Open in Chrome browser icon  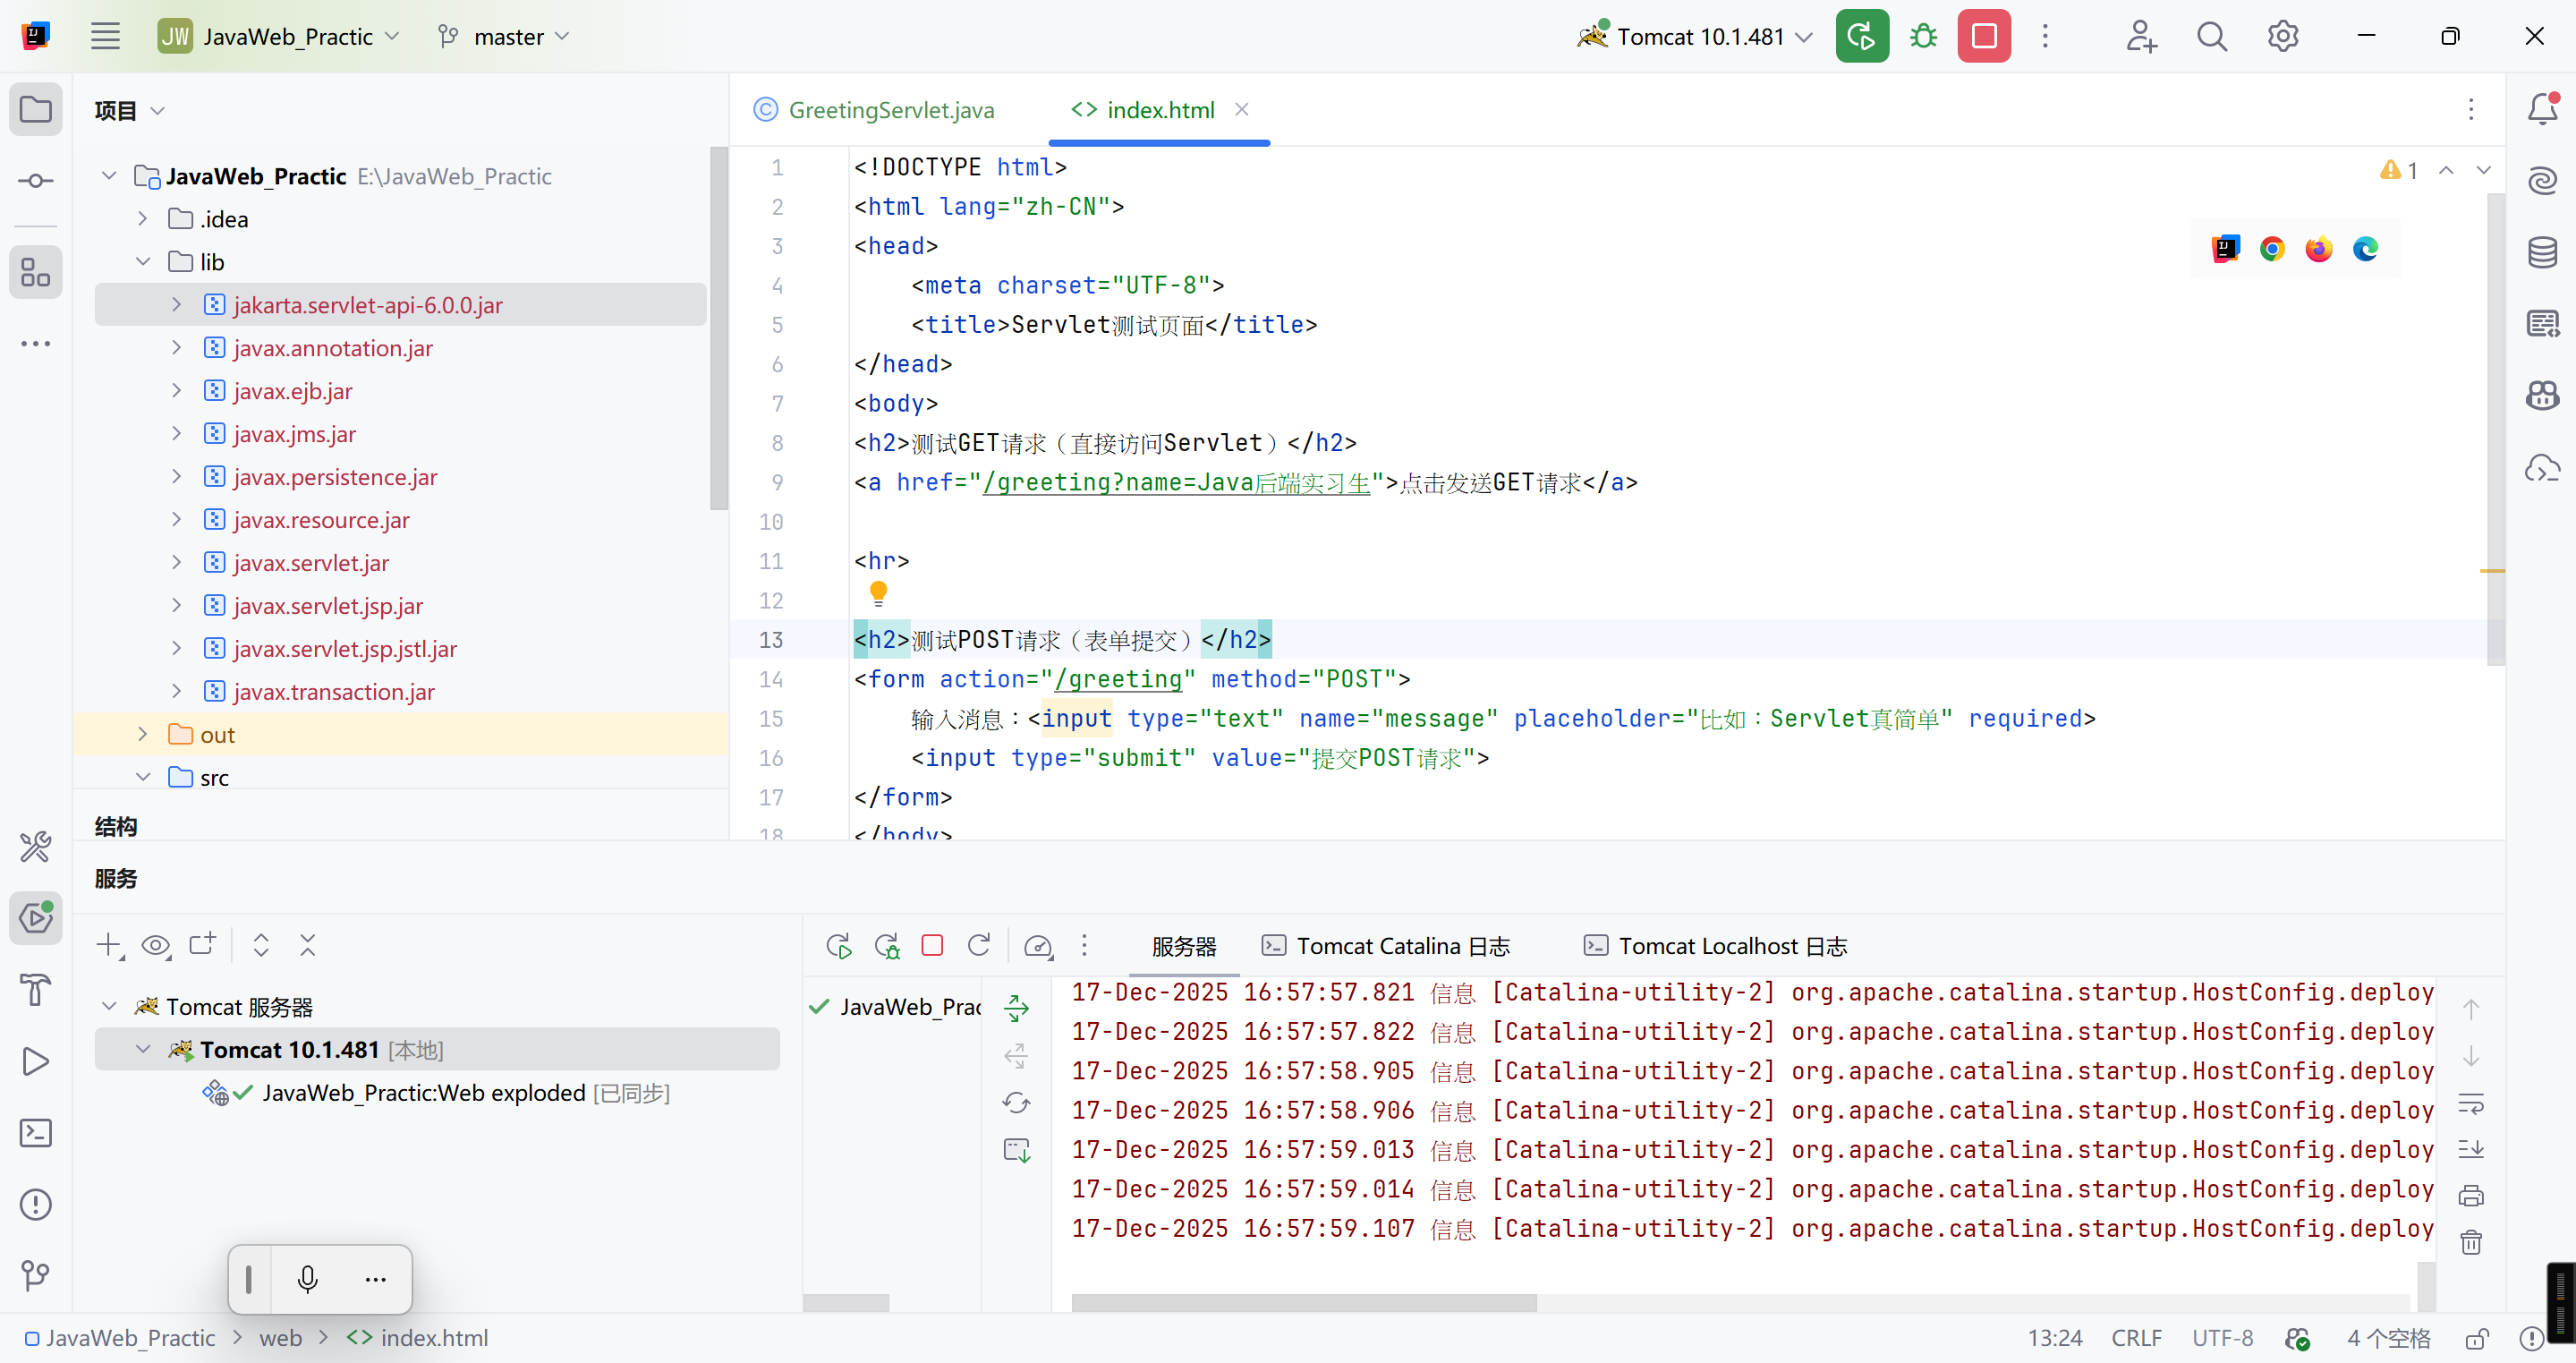2272,249
